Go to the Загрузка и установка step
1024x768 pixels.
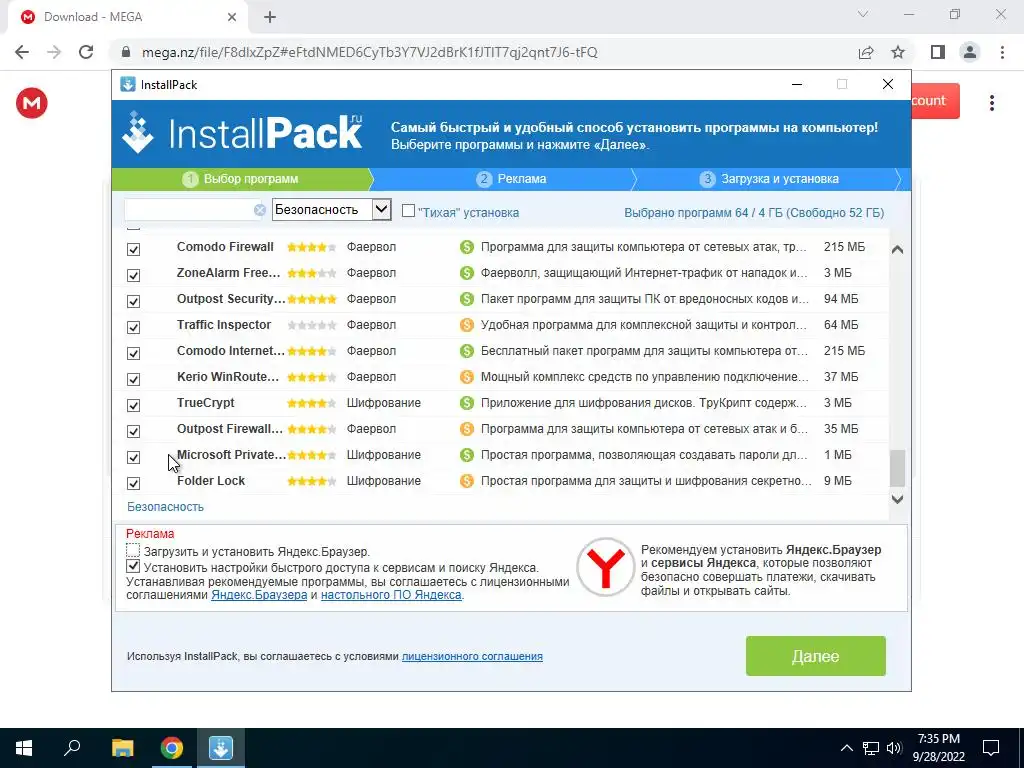pos(771,179)
